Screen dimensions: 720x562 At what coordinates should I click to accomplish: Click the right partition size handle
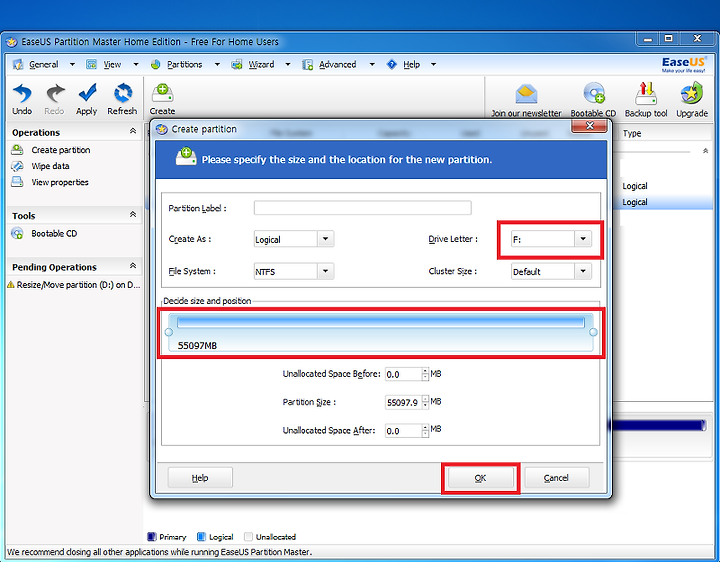click(593, 332)
